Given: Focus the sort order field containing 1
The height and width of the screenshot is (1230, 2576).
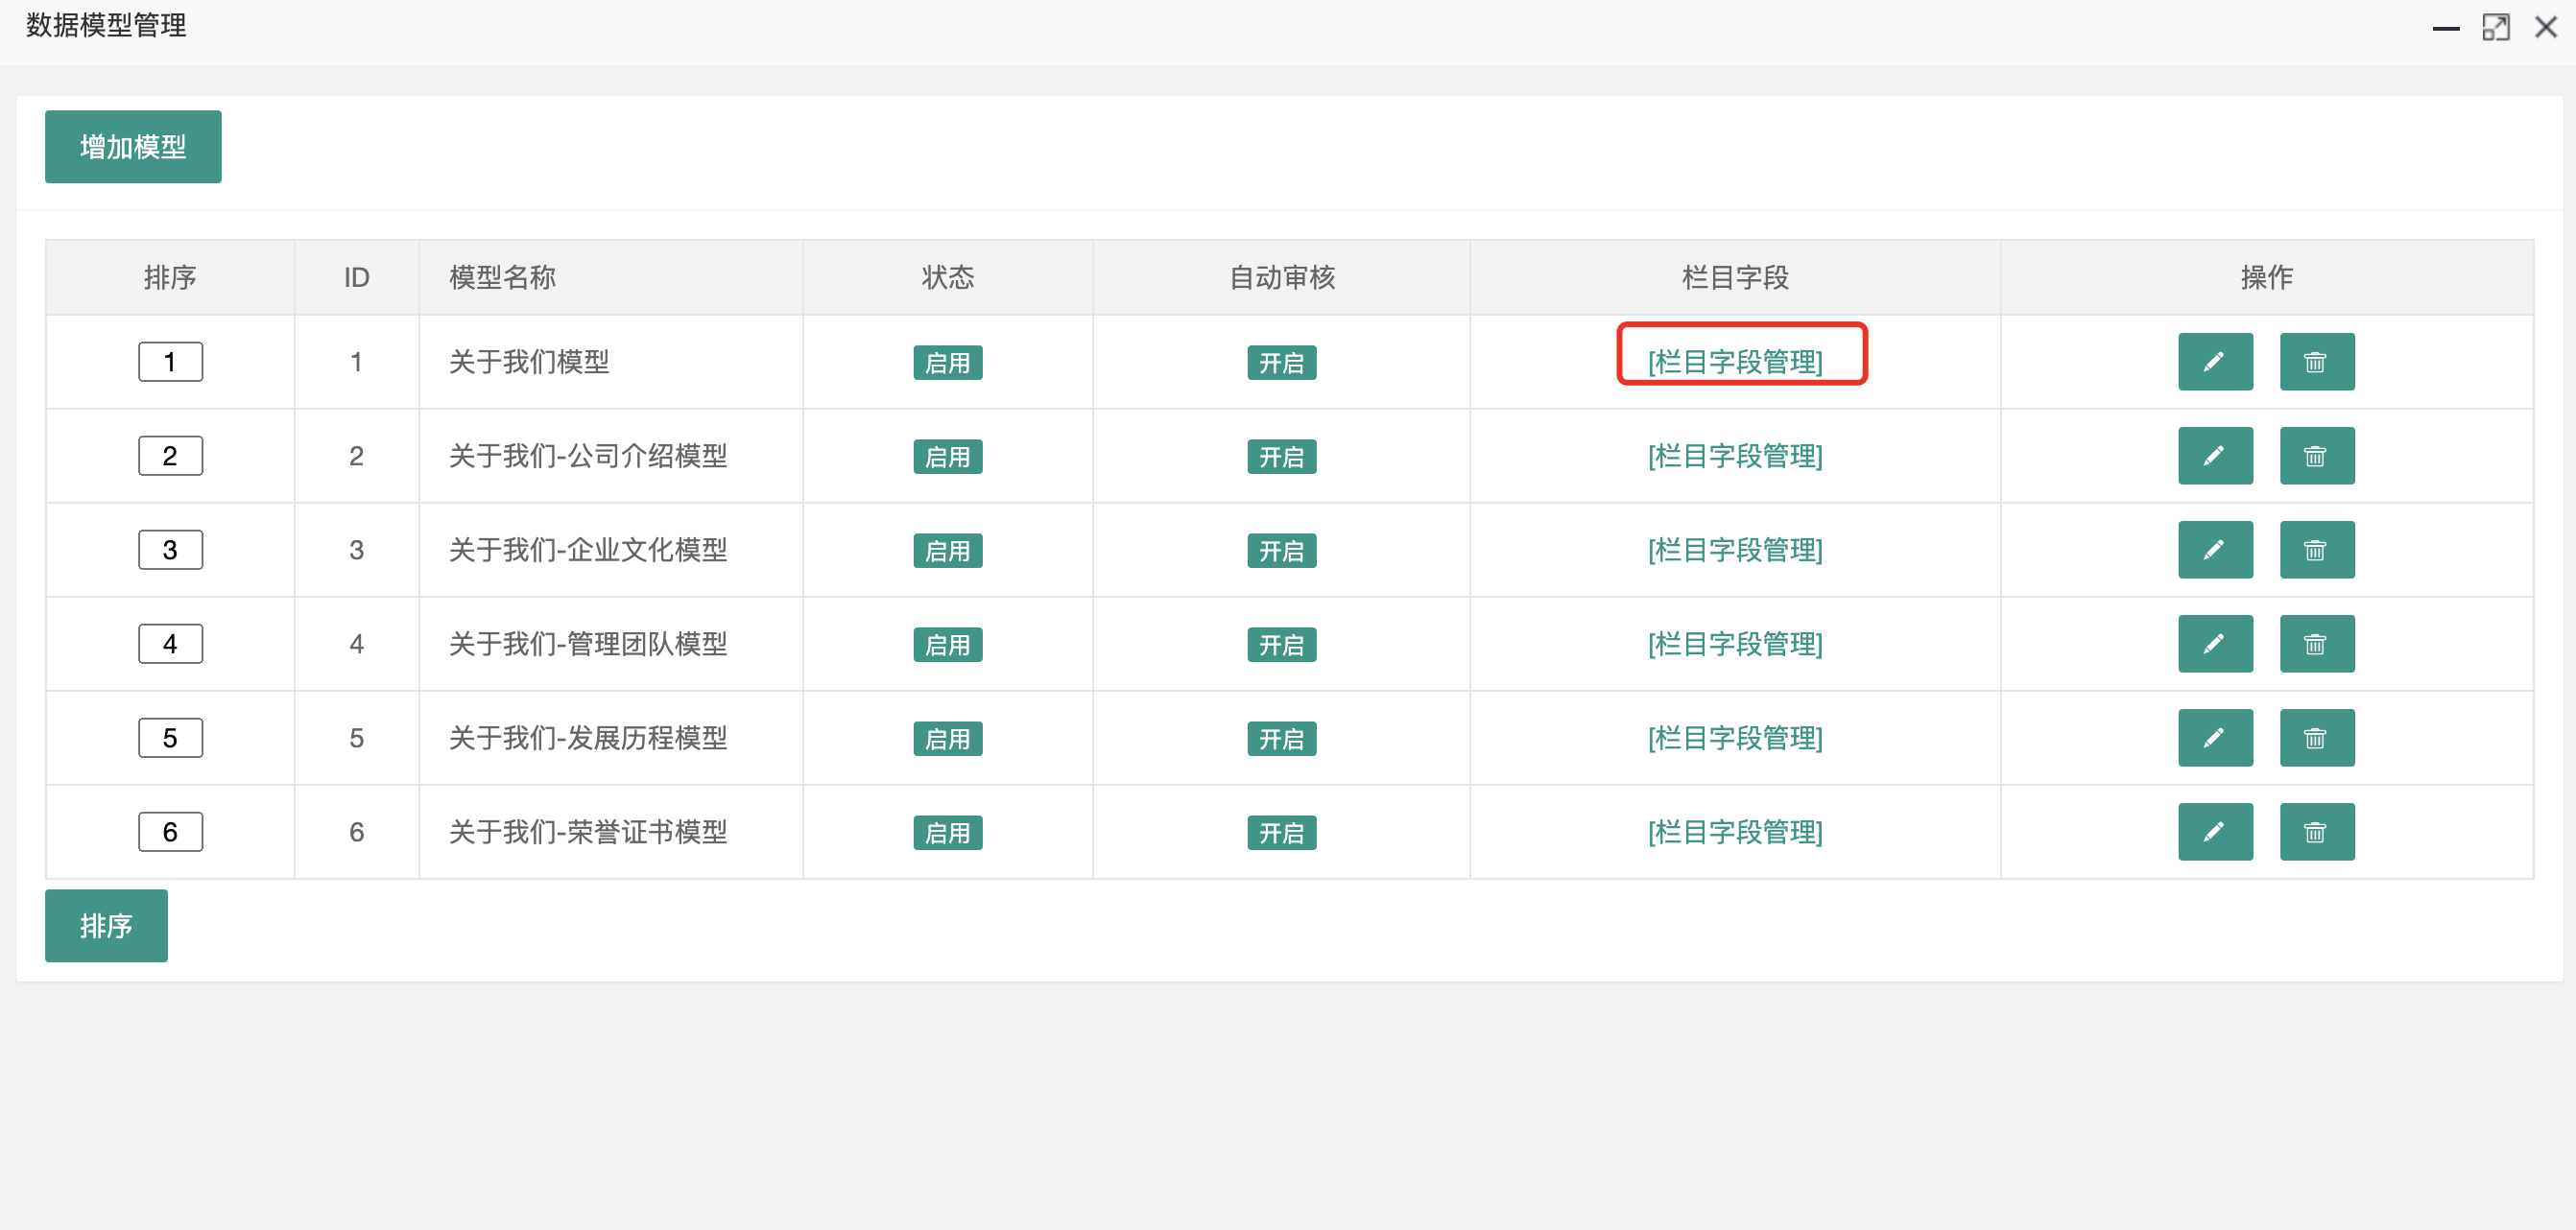Looking at the screenshot, I should (170, 362).
